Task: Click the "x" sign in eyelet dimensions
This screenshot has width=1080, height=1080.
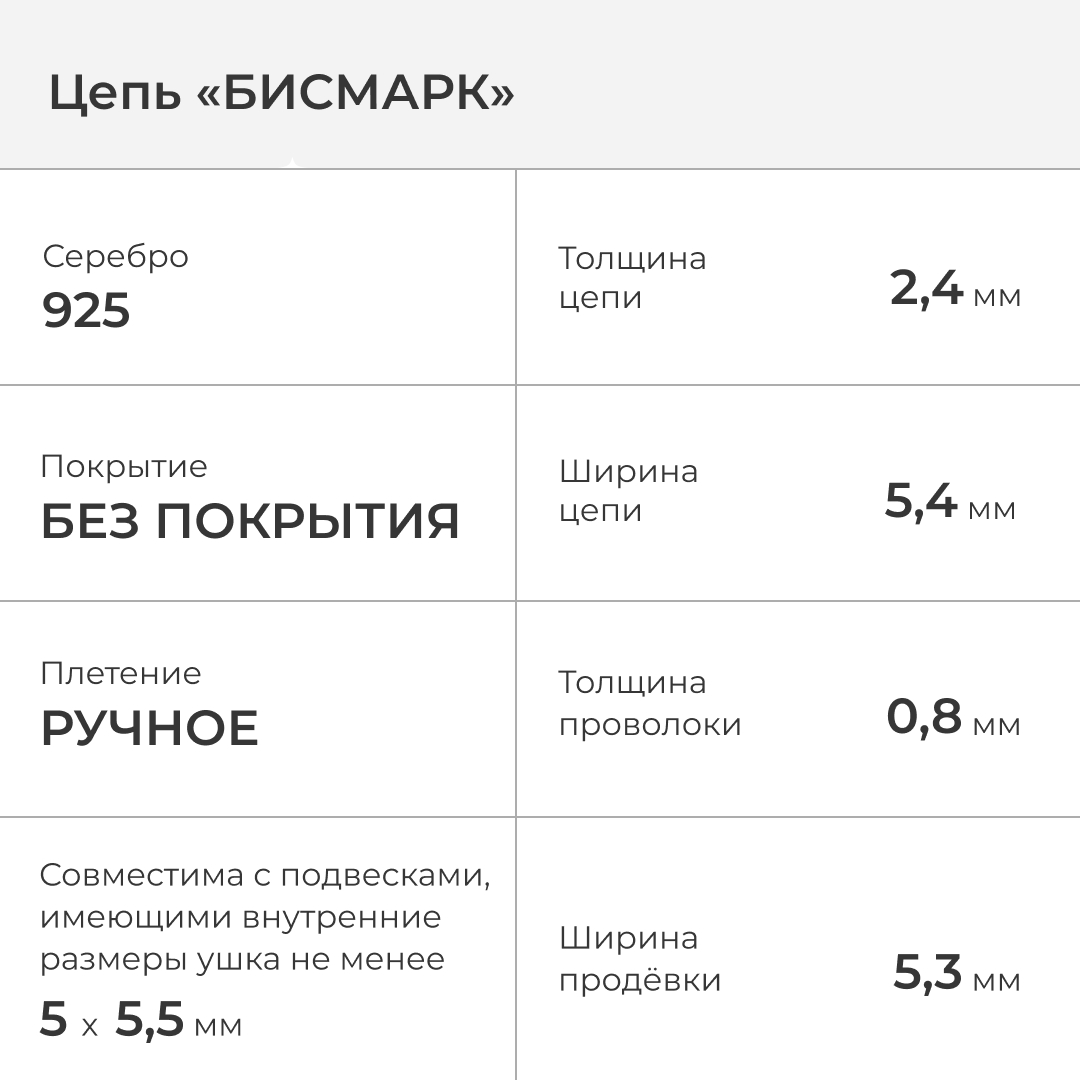Action: tap(90, 1026)
